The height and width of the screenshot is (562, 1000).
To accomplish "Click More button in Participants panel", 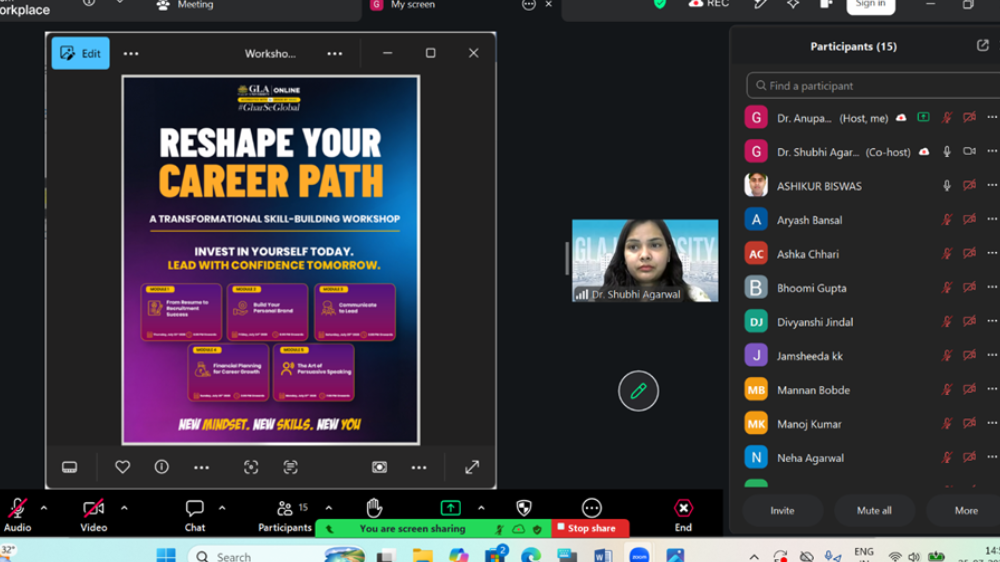I will click(x=966, y=510).
